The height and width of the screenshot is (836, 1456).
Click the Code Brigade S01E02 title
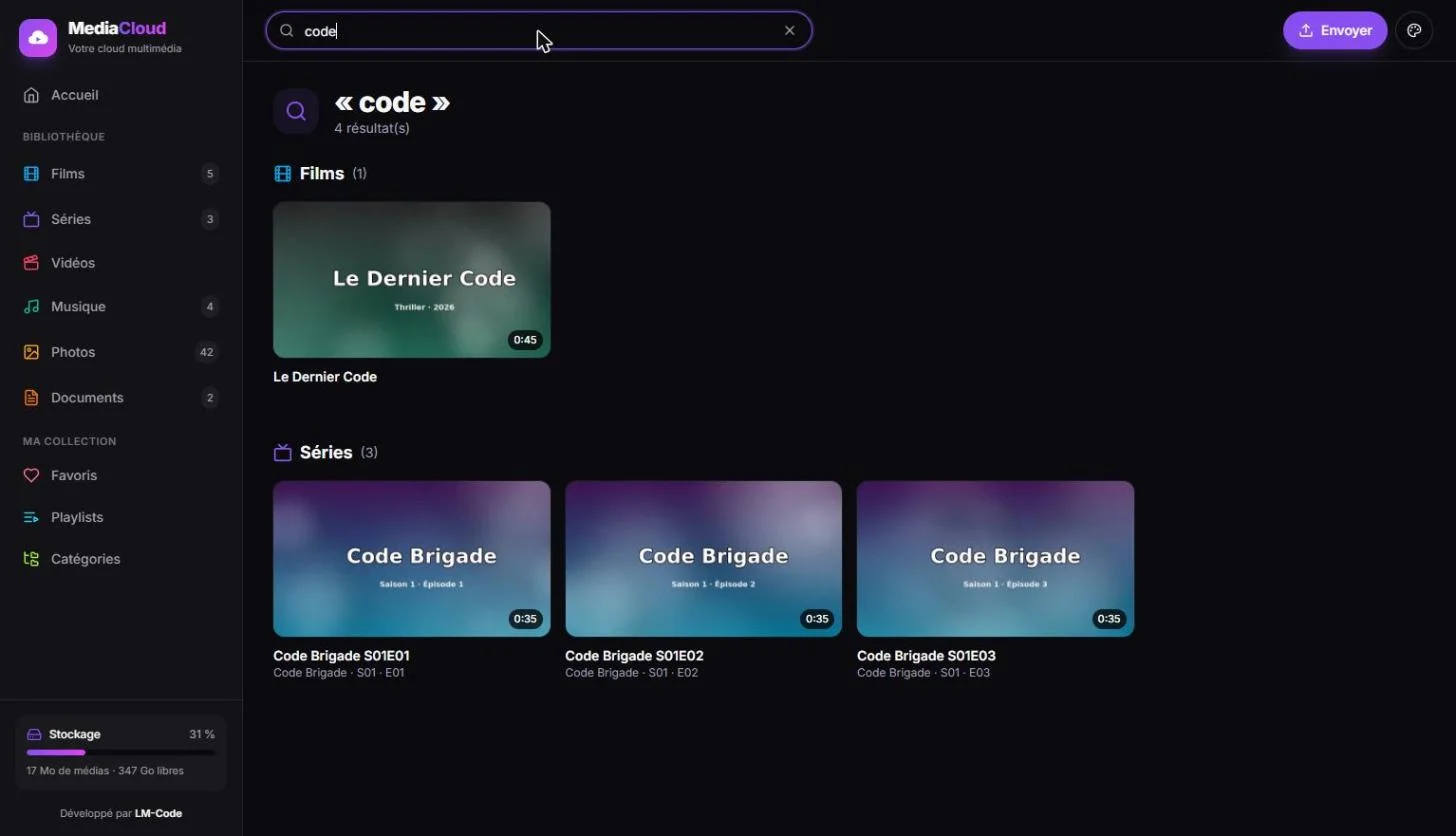coord(635,656)
